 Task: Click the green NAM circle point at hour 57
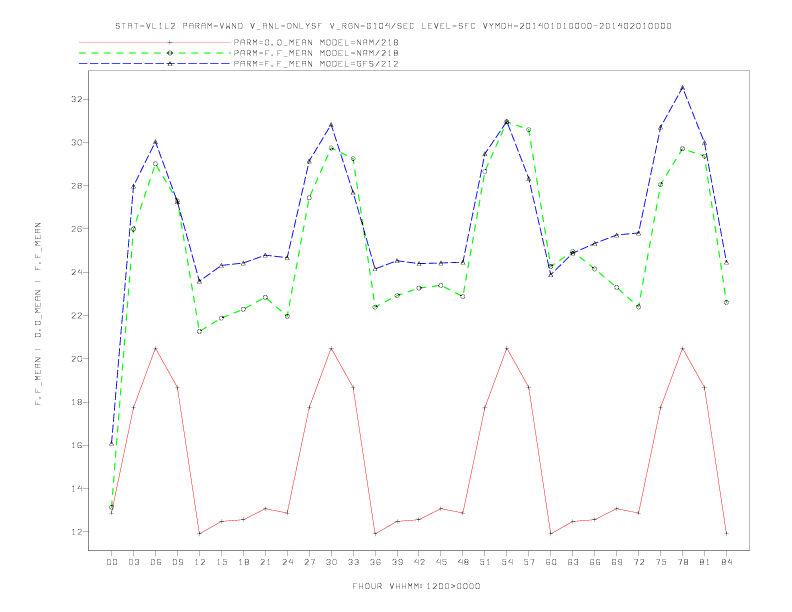click(529, 130)
